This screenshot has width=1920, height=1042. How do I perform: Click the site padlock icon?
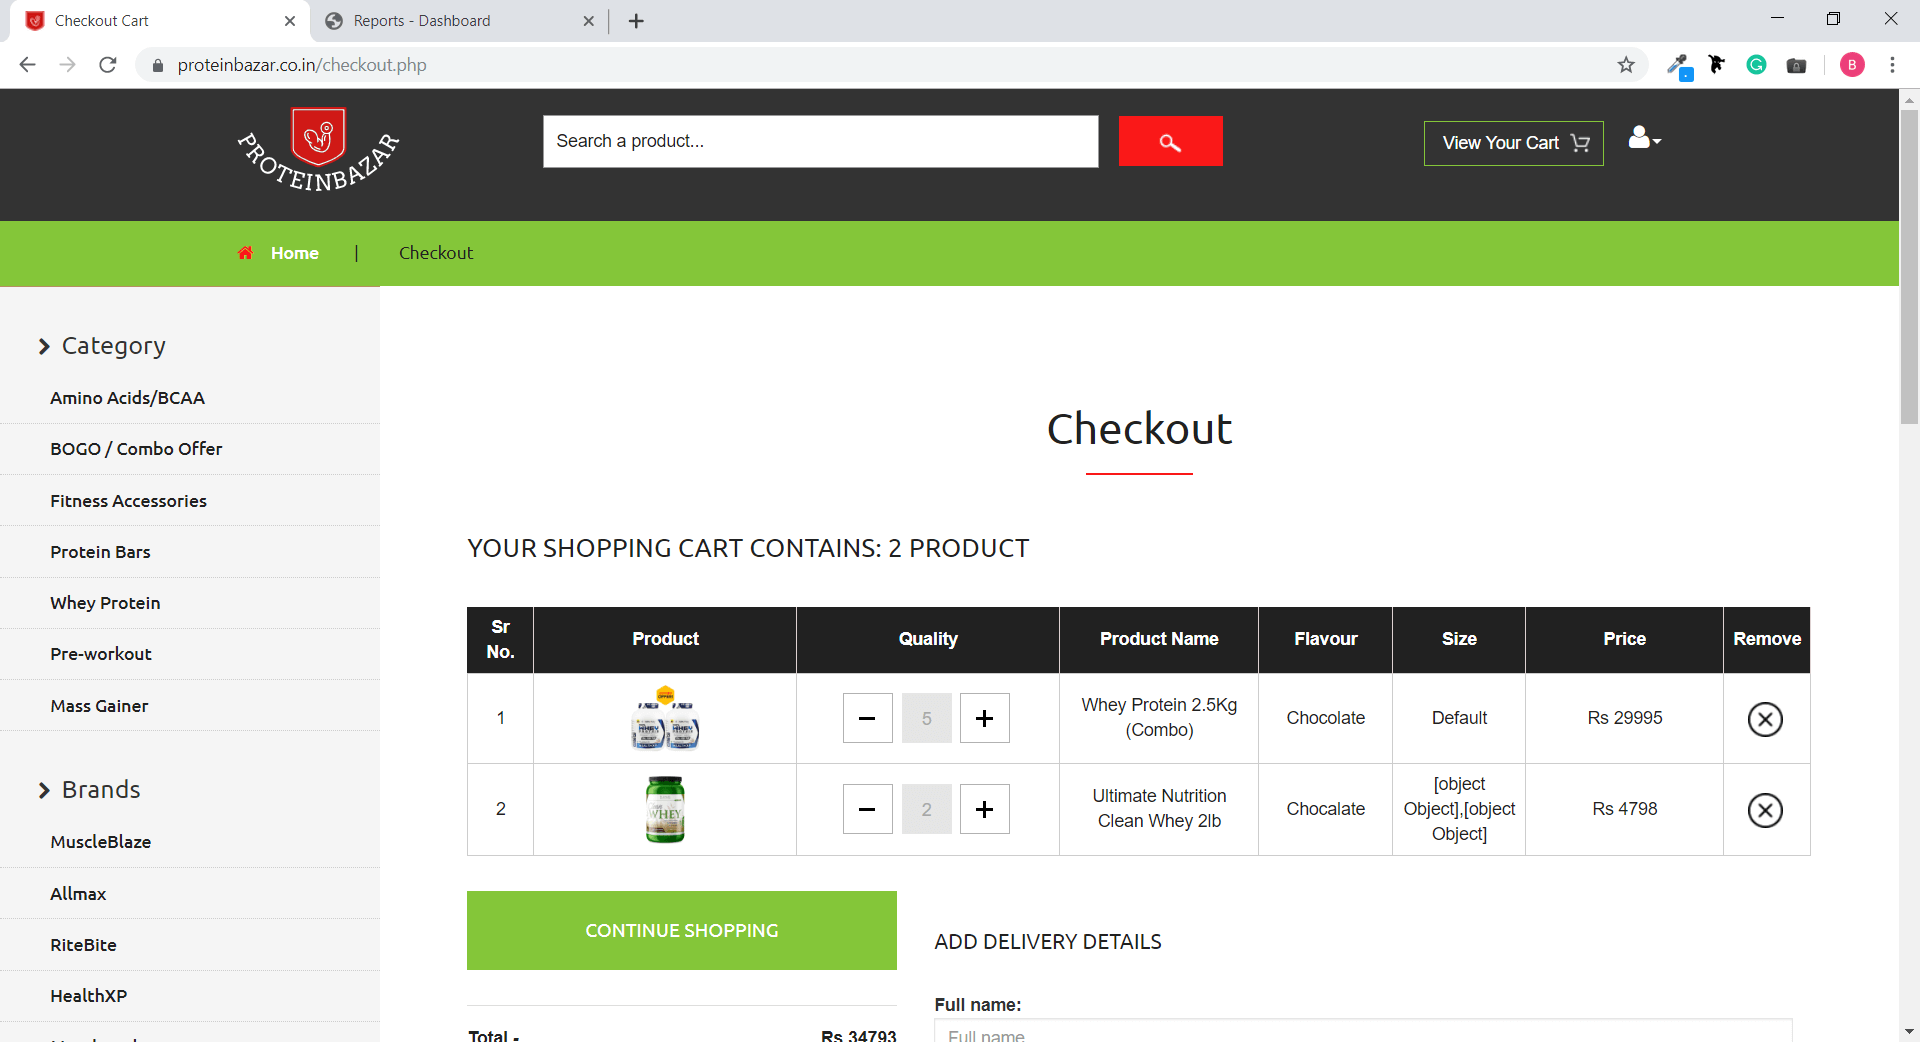pyautogui.click(x=157, y=65)
